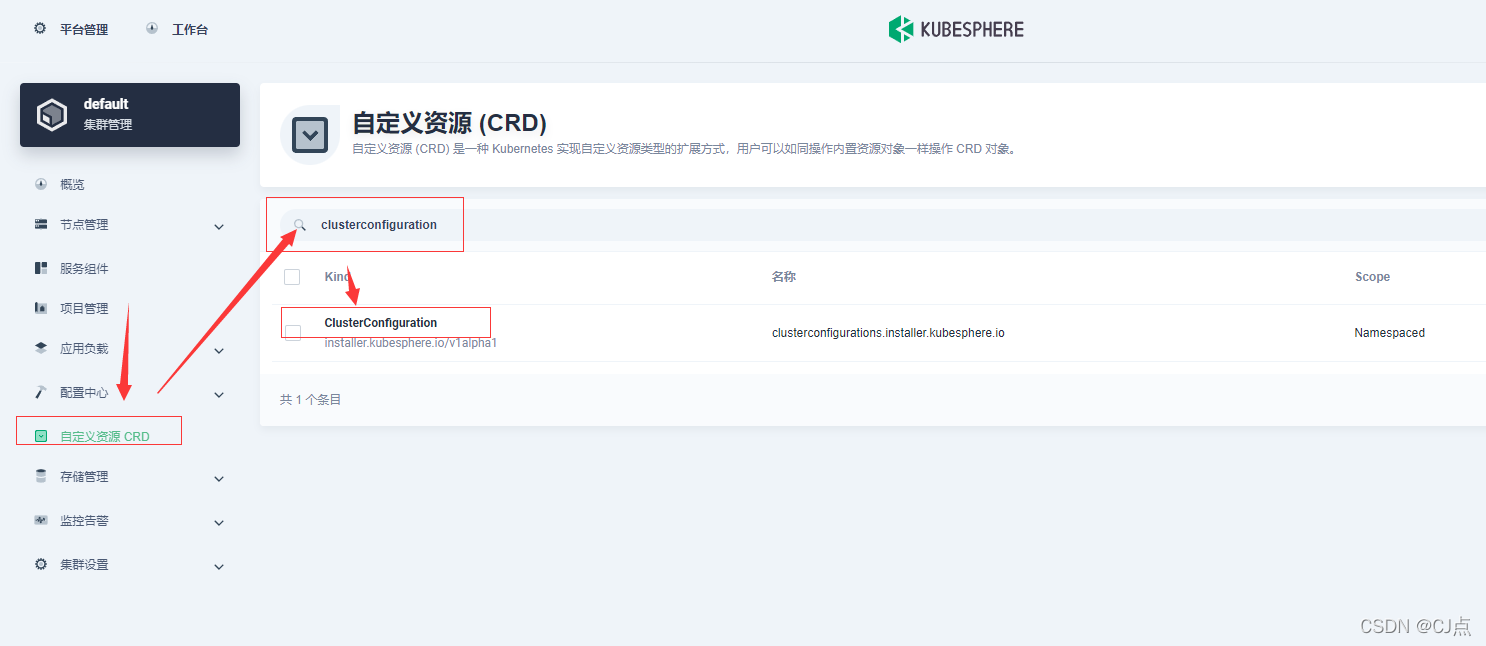Click the 存储管理 sidebar icon
Image resolution: width=1486 pixels, height=646 pixels.
click(41, 477)
